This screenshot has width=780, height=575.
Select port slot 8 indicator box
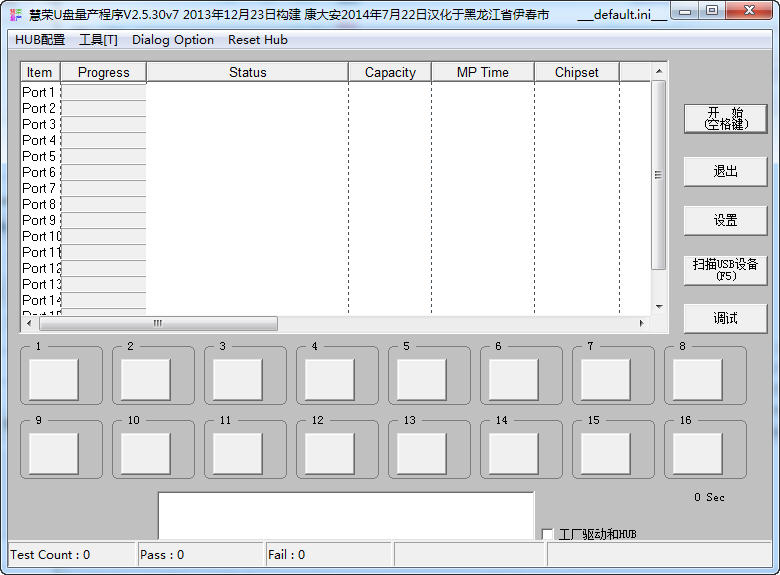coord(698,380)
